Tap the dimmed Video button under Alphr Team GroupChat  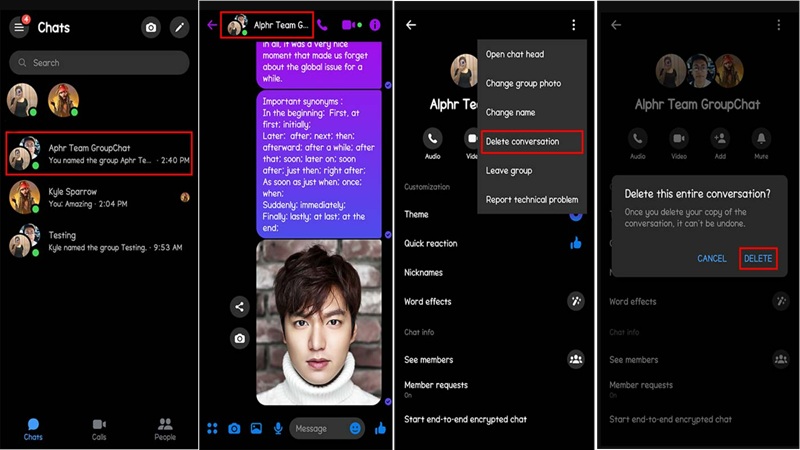679,138
